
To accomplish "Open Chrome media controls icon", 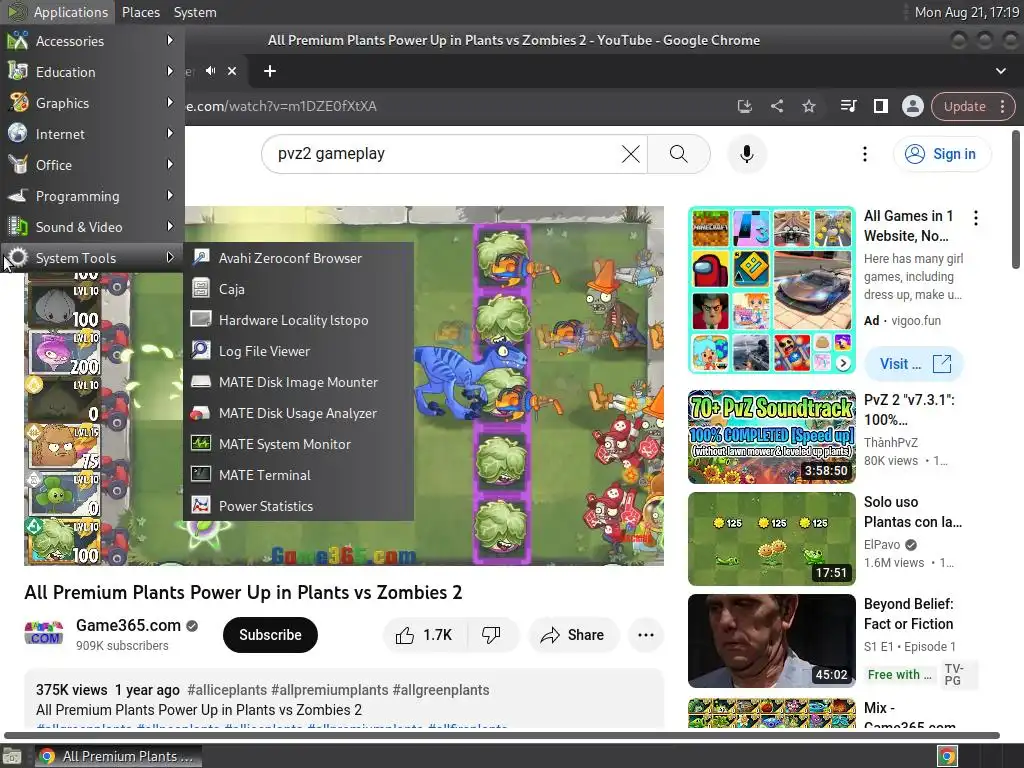I will 848,106.
